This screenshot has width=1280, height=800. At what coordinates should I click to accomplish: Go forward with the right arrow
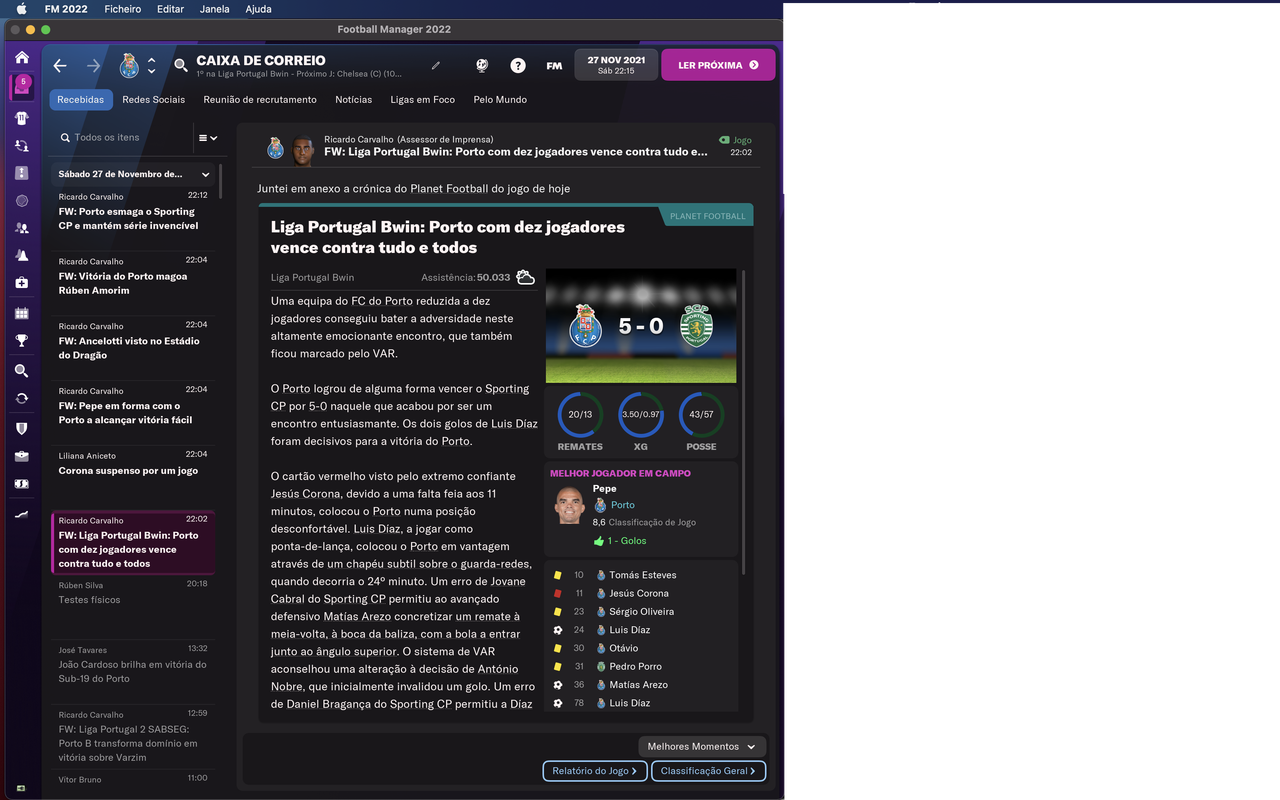[93, 66]
